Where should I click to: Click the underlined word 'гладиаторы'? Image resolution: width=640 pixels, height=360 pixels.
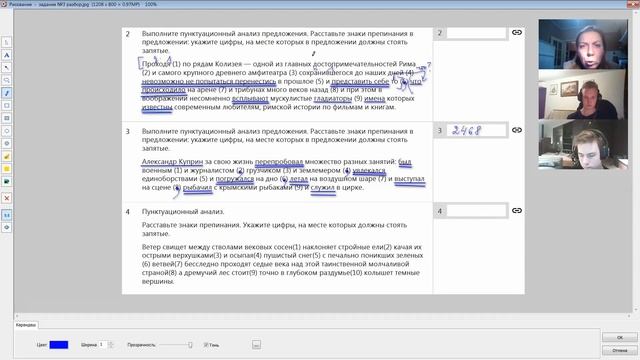pos(333,98)
